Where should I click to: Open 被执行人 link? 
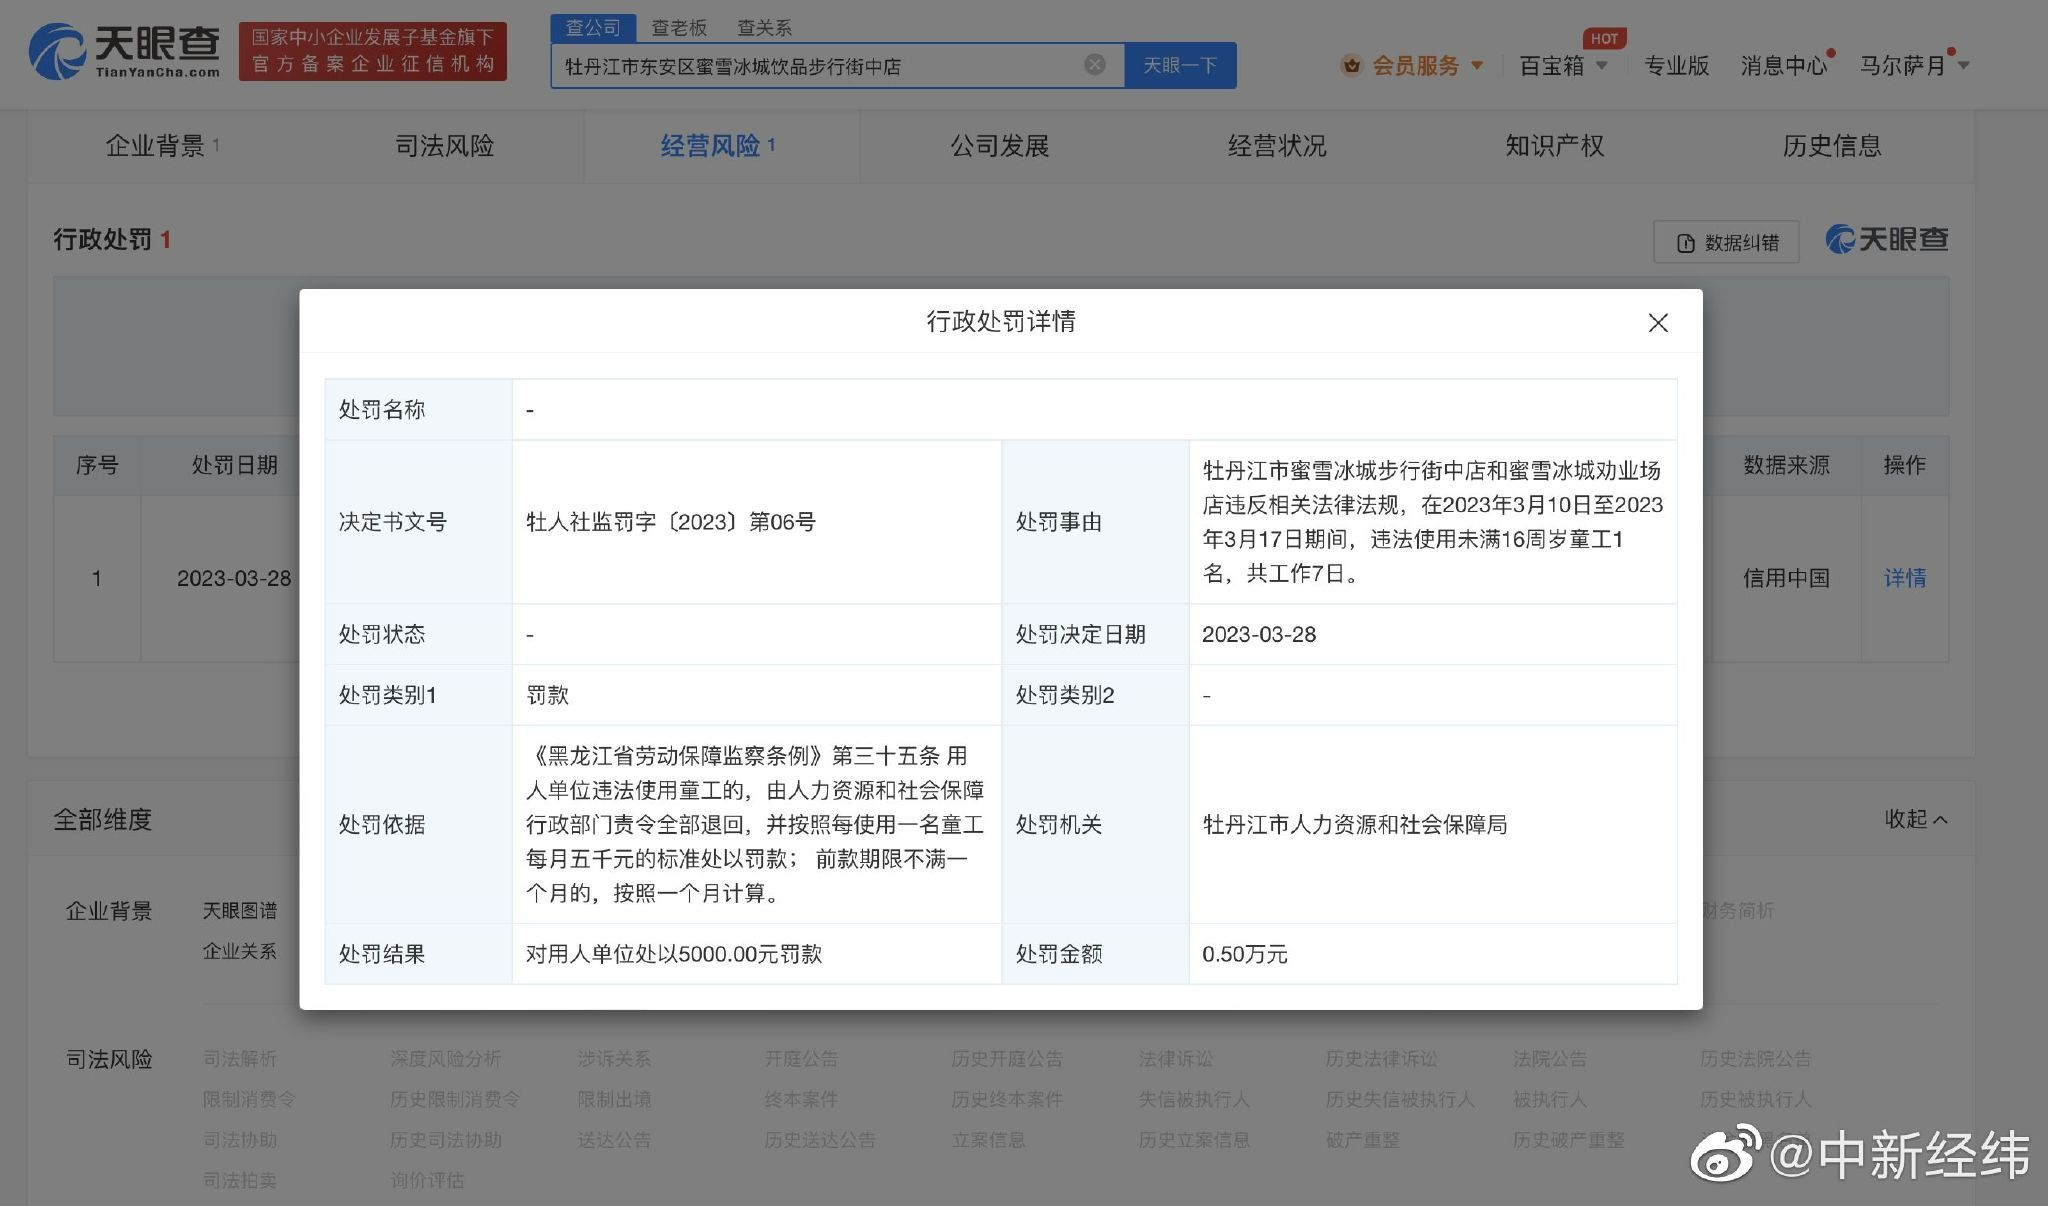coord(1550,1099)
